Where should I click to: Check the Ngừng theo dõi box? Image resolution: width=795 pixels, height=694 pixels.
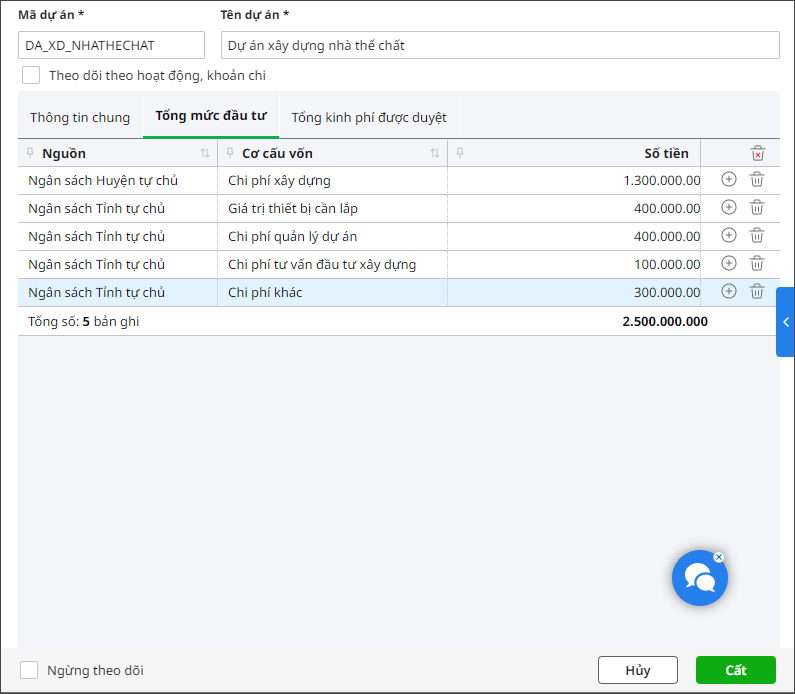tap(29, 670)
